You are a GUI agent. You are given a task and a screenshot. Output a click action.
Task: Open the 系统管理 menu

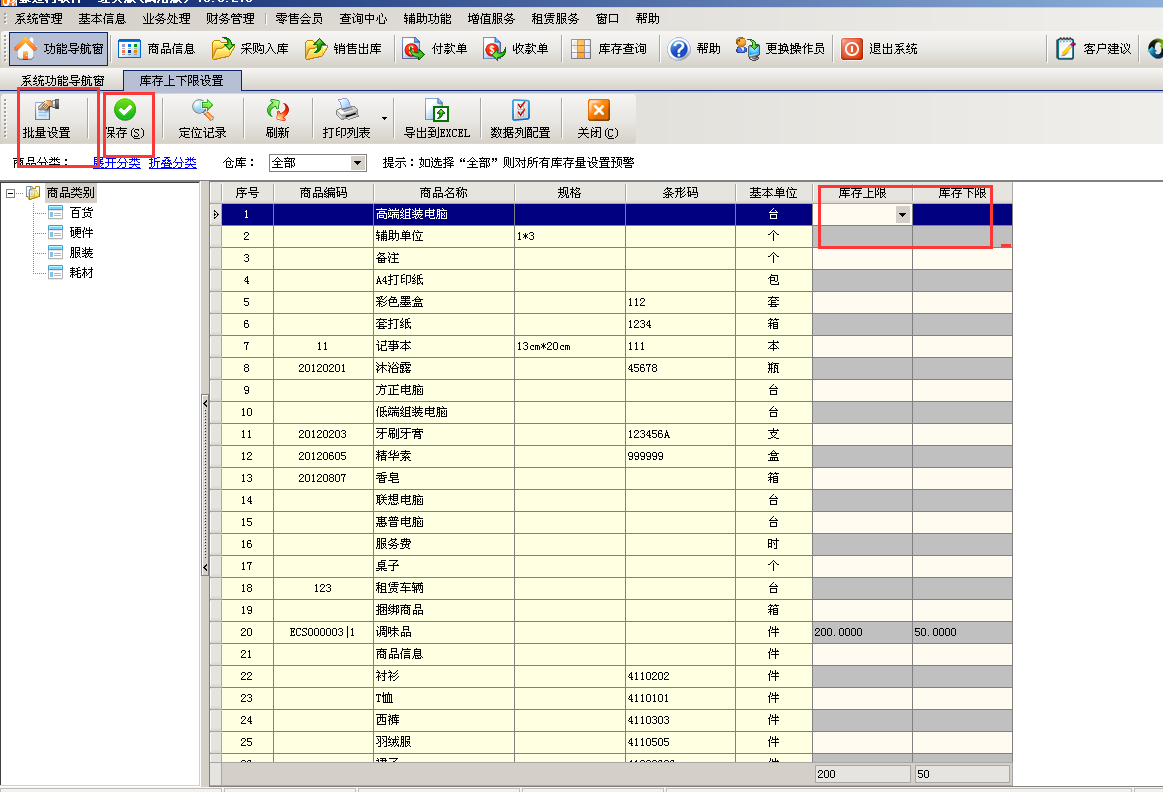click(39, 19)
